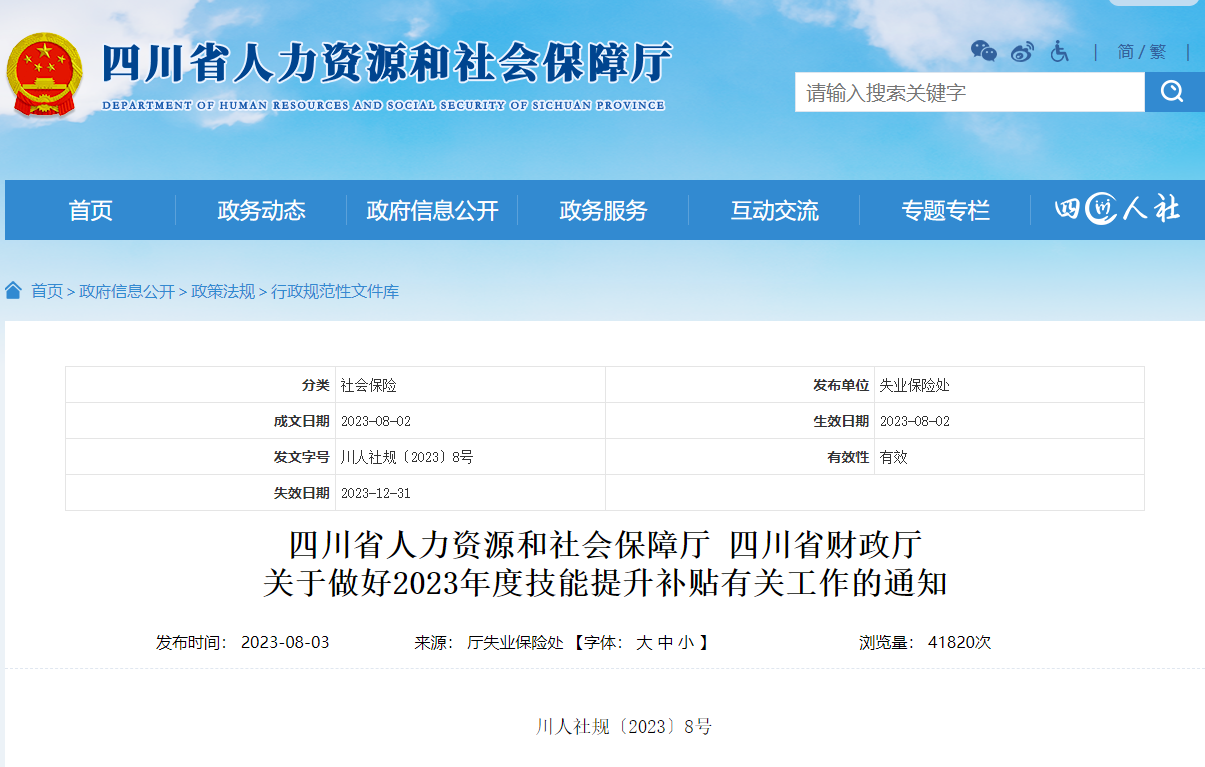Click the home icon in breadcrumb
Image resolution: width=1205 pixels, height=767 pixels.
(13, 291)
